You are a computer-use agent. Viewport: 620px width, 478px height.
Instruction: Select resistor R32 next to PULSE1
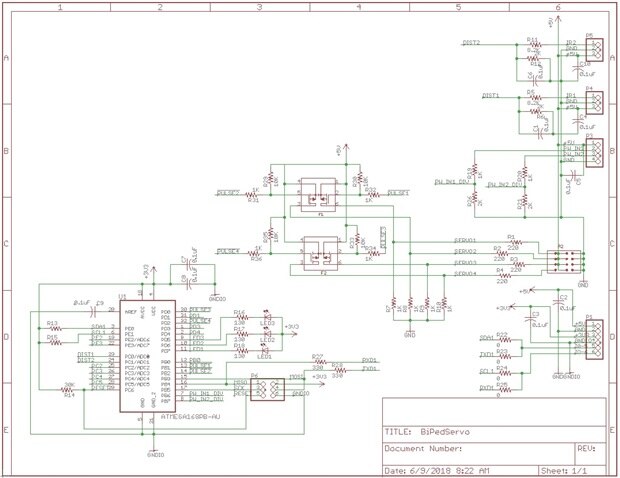coord(372,195)
